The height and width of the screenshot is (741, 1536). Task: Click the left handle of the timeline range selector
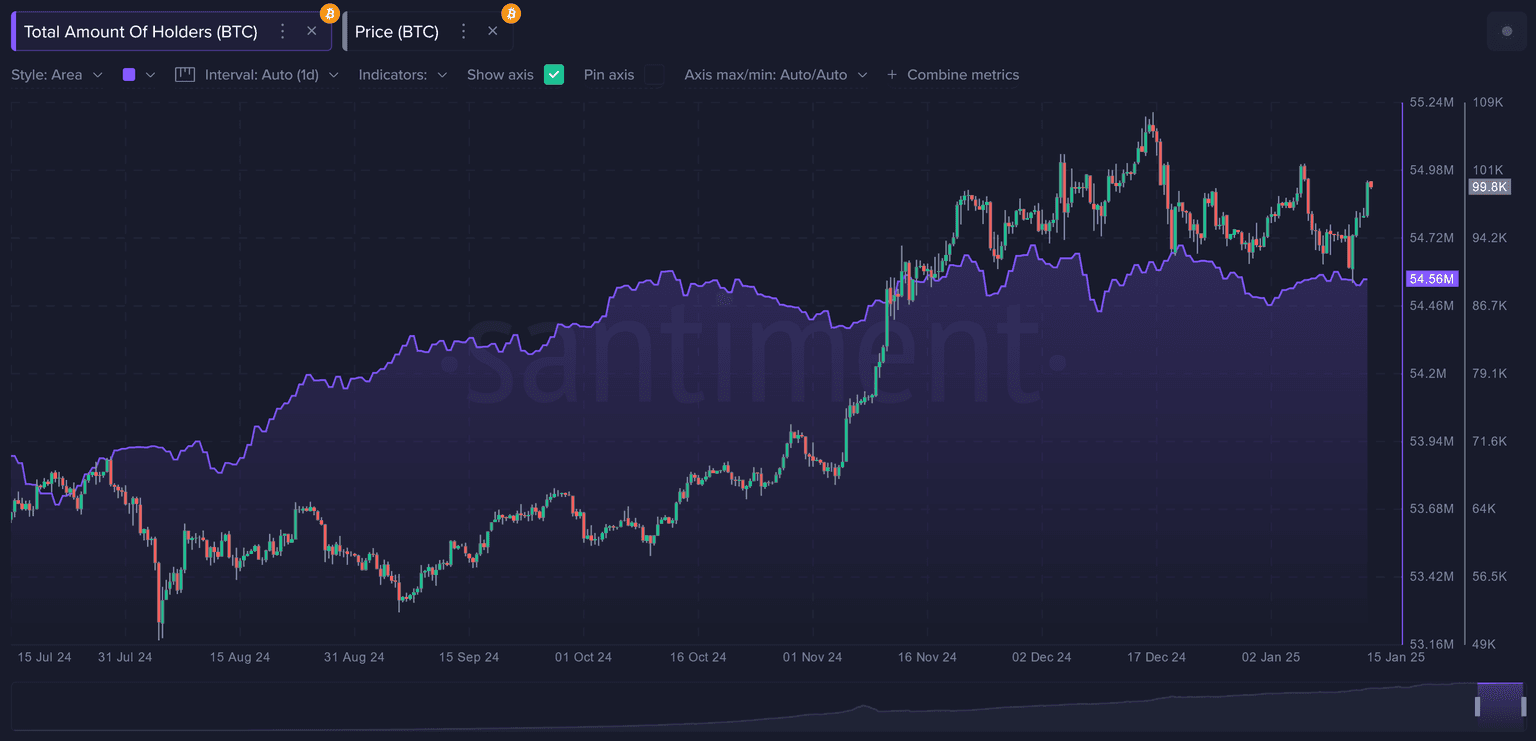click(1477, 707)
